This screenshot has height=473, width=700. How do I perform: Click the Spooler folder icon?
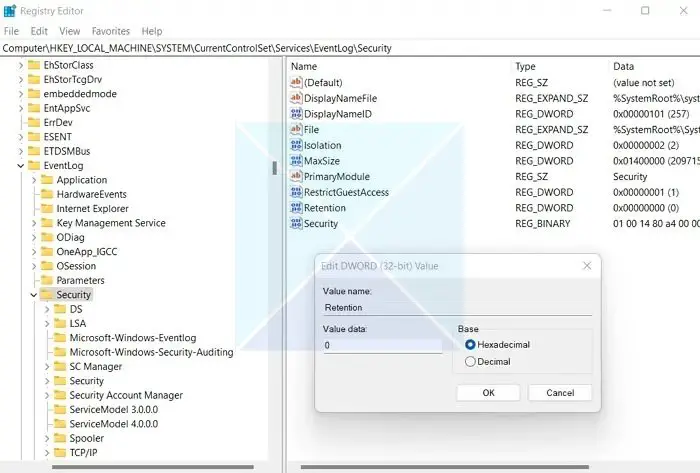click(x=60, y=438)
